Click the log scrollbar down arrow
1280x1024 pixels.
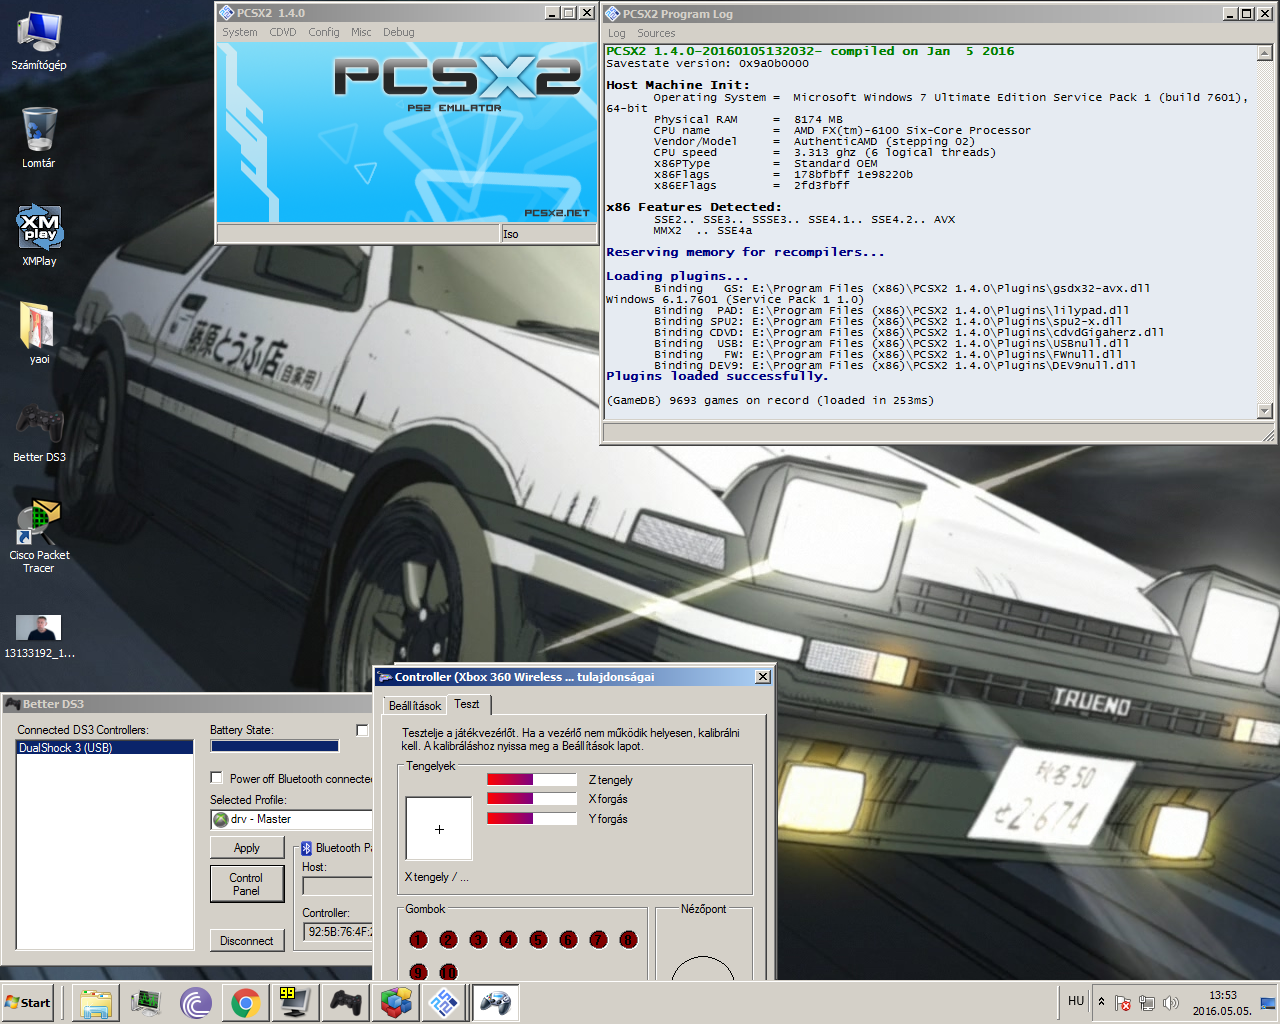click(1265, 410)
